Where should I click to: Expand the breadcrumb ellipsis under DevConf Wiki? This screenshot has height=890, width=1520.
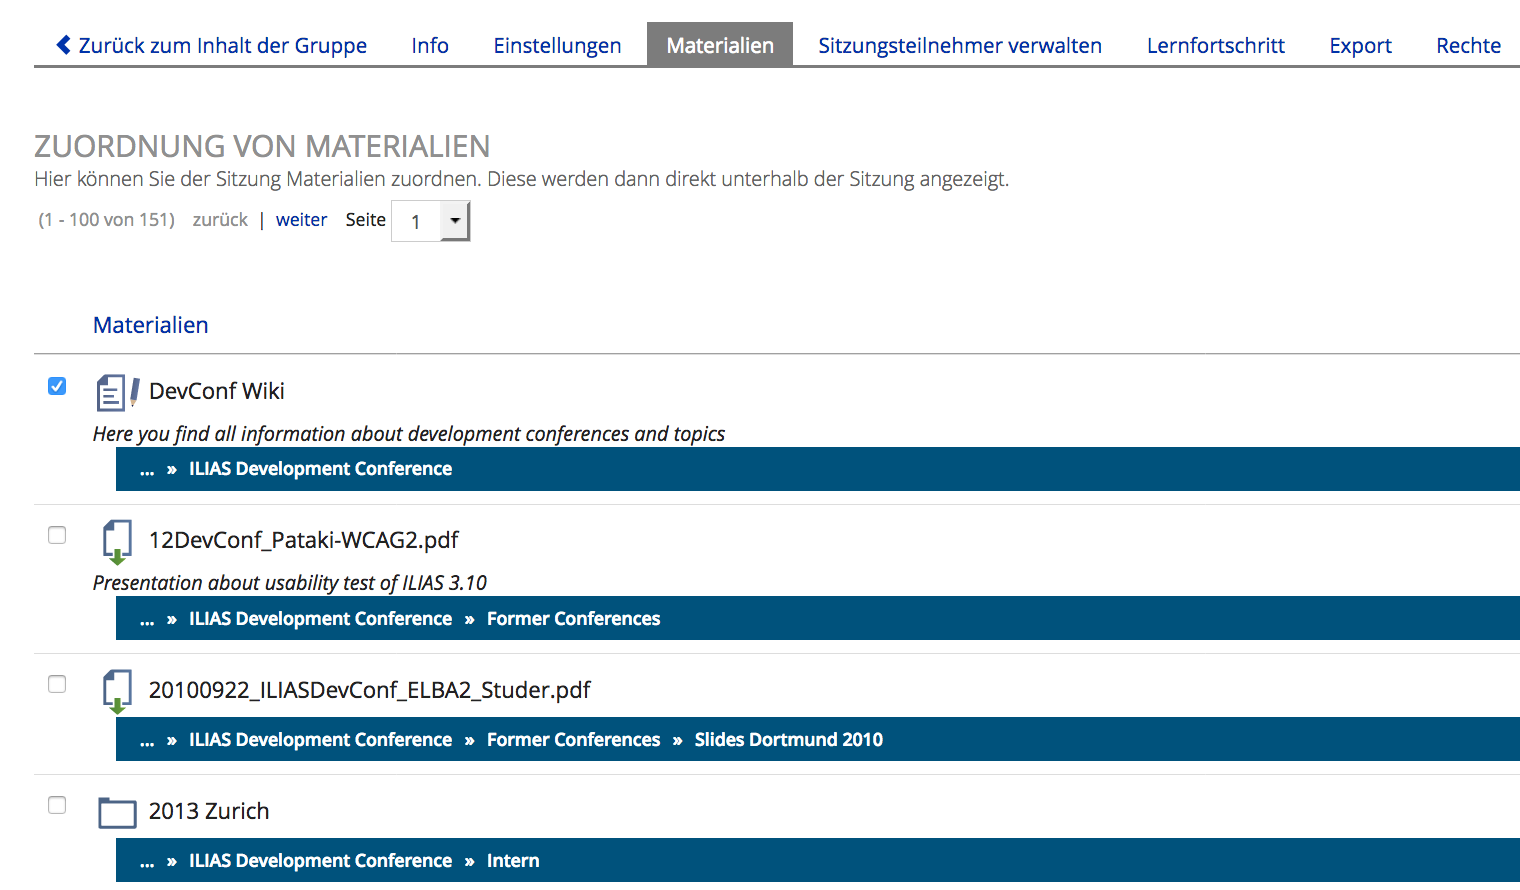click(147, 470)
